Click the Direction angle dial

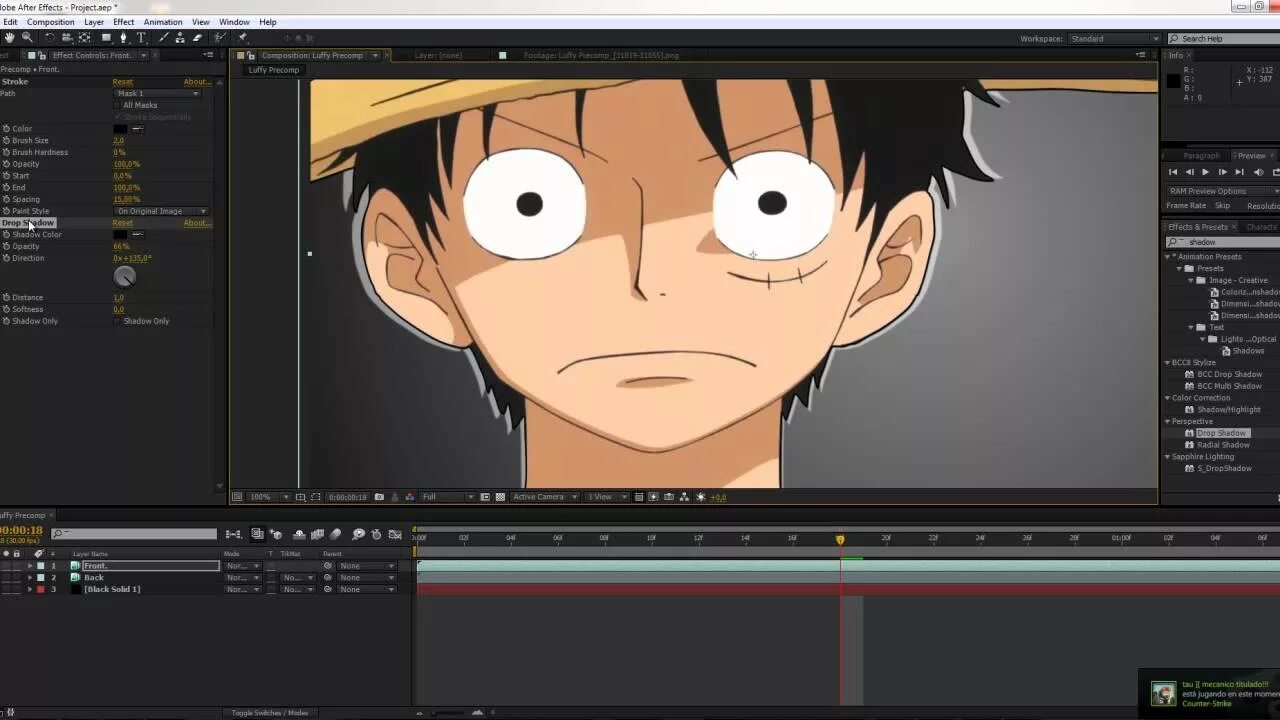pyautogui.click(x=125, y=277)
